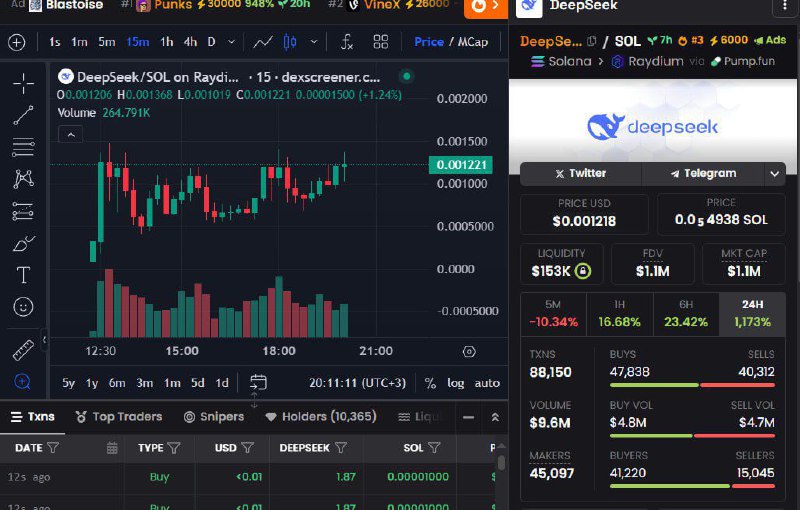Screen dimensions: 800x510
Task: Open the Twitter link button
Action: click(x=581, y=174)
